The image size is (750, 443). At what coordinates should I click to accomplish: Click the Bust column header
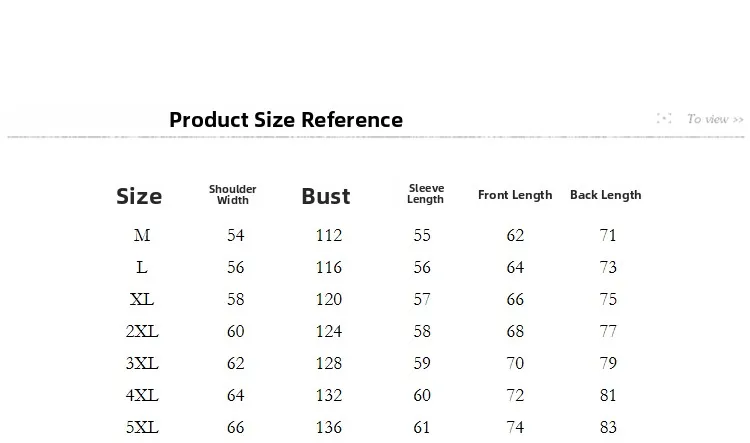click(326, 196)
